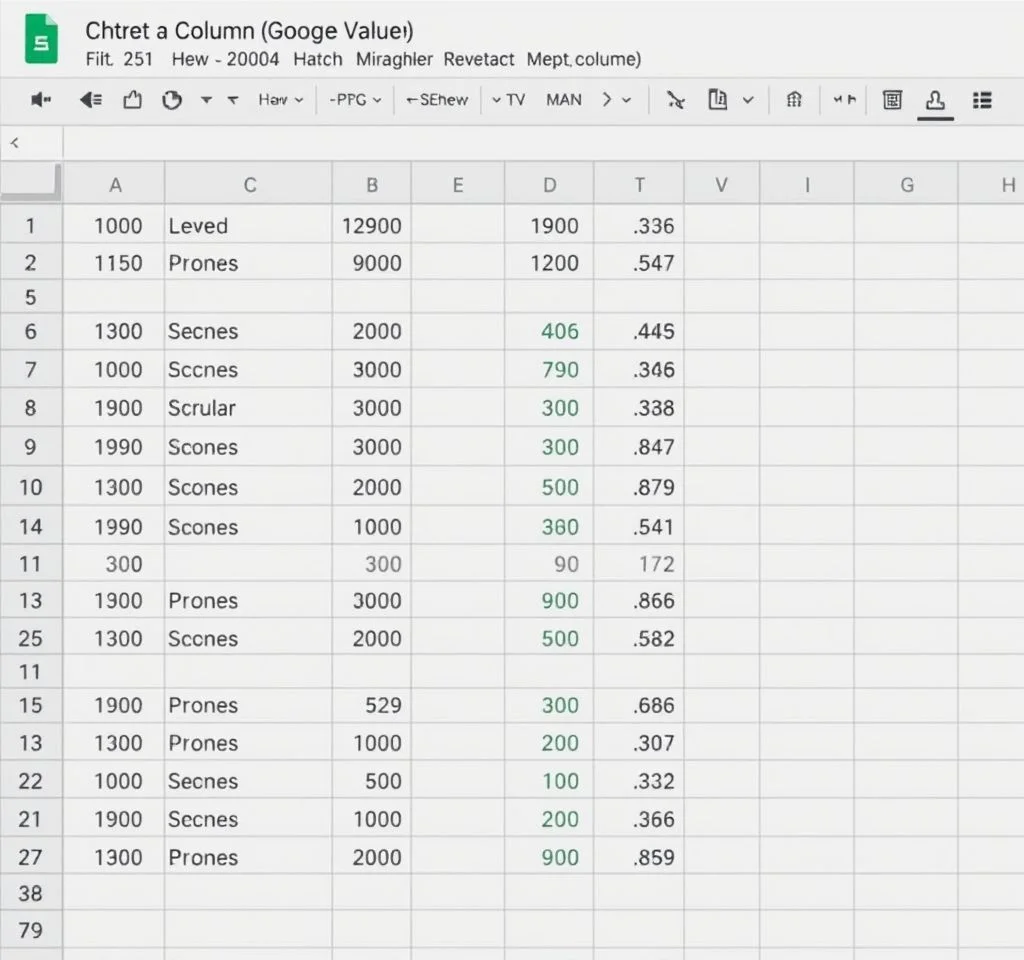
Task: Click the underlined stamp icon
Action: point(936,100)
